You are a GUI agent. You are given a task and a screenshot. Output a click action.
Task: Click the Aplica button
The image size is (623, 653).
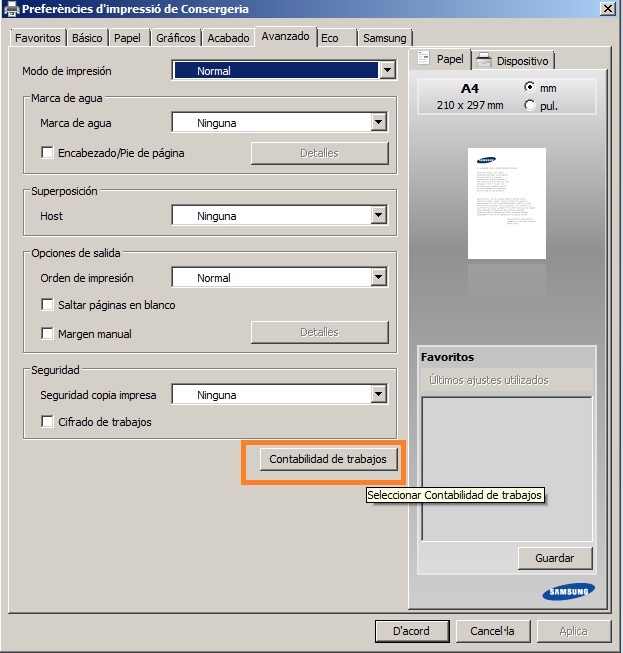[573, 631]
